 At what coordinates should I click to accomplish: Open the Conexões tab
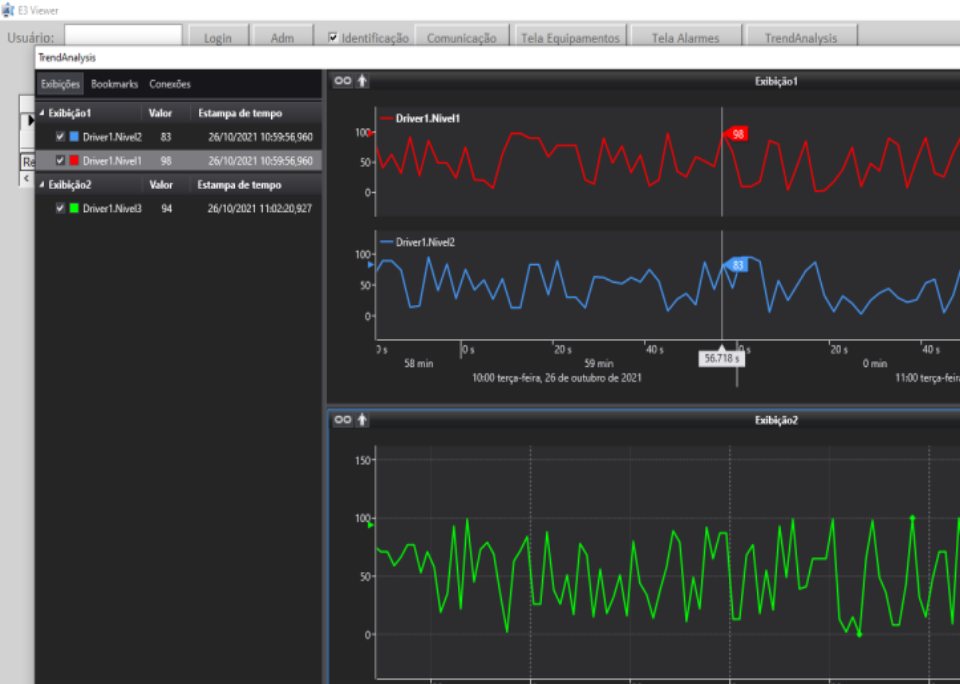(170, 85)
